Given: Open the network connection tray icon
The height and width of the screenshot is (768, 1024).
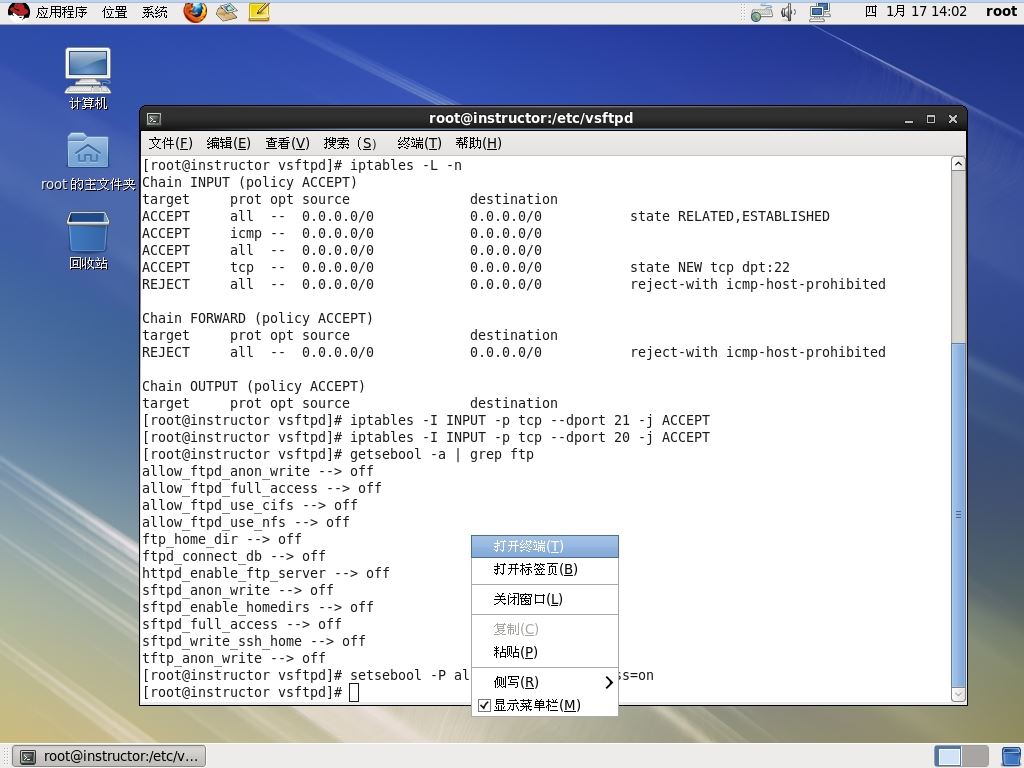Looking at the screenshot, I should (x=761, y=12).
